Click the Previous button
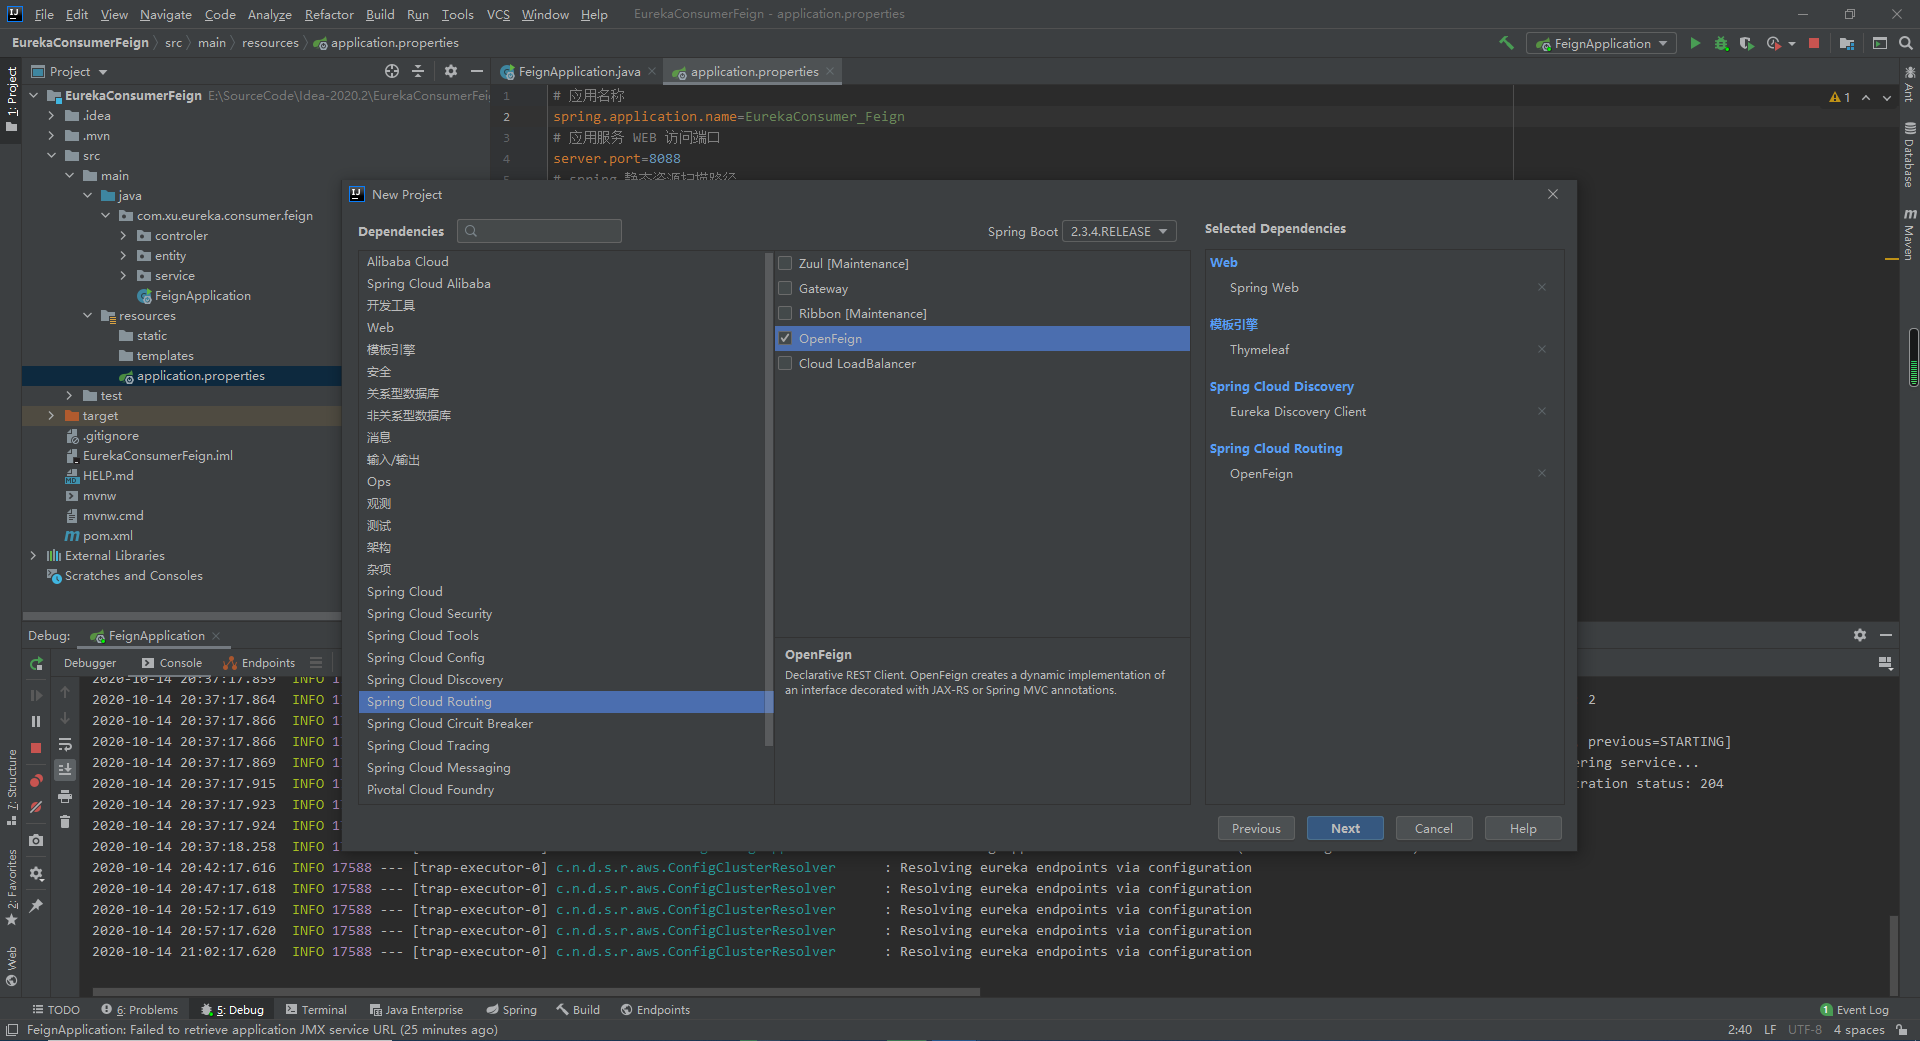1920x1041 pixels. (1256, 828)
